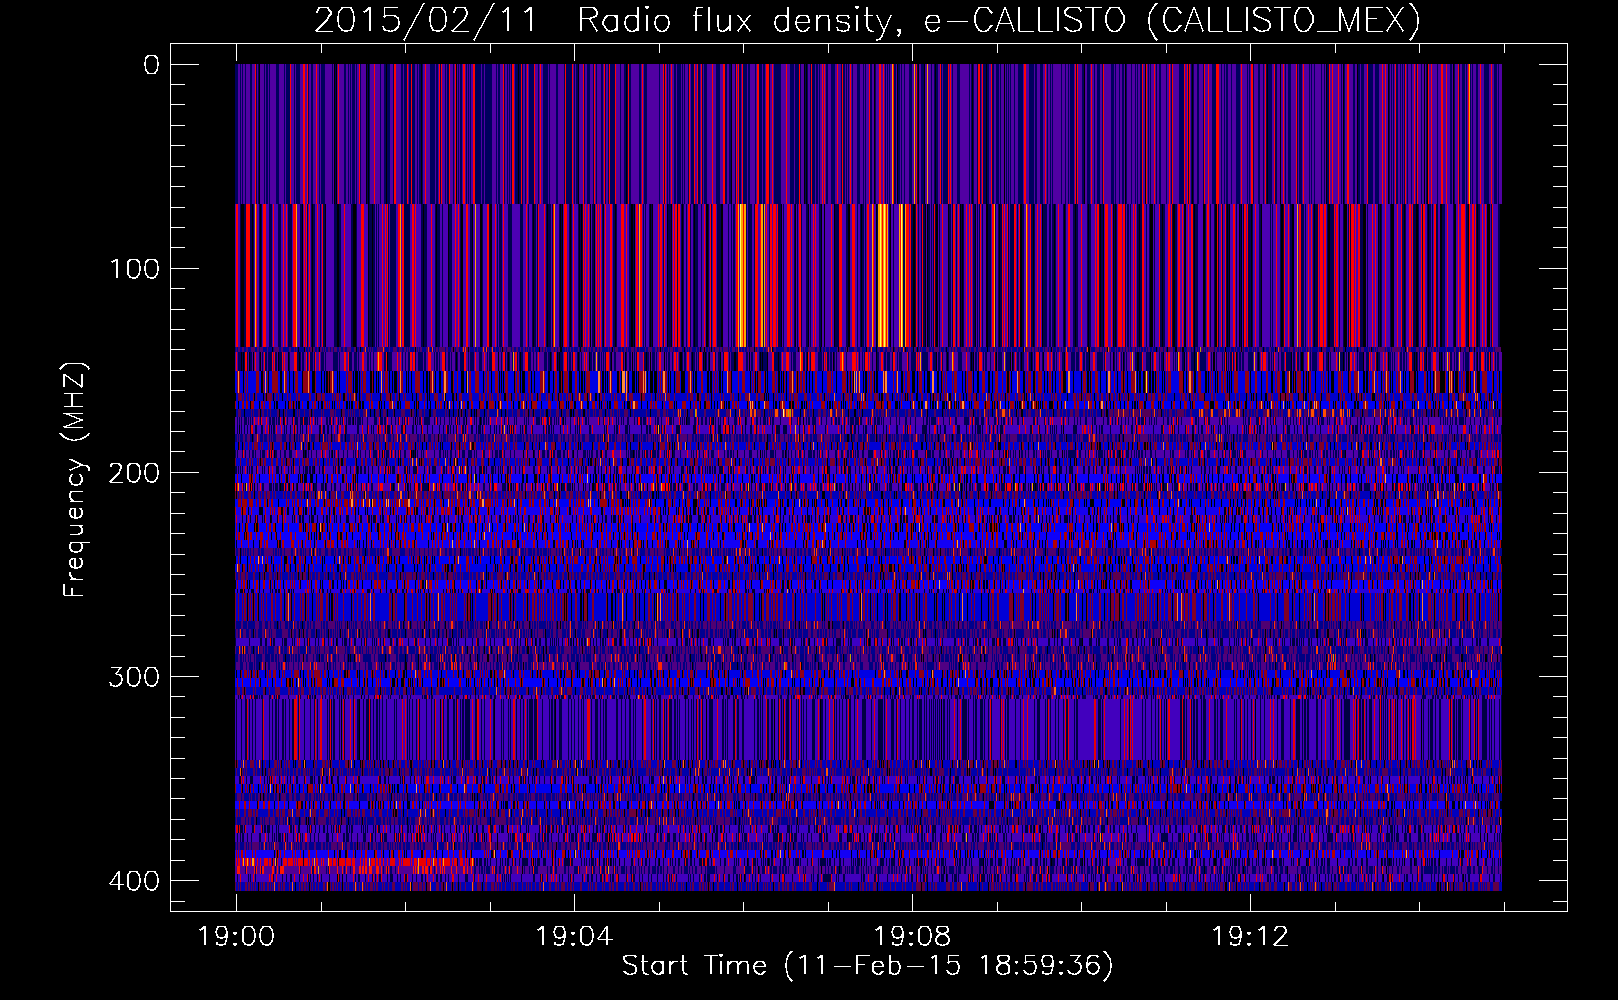
Task: Click the bright yellow burst just before 19:08
Action: click(882, 275)
